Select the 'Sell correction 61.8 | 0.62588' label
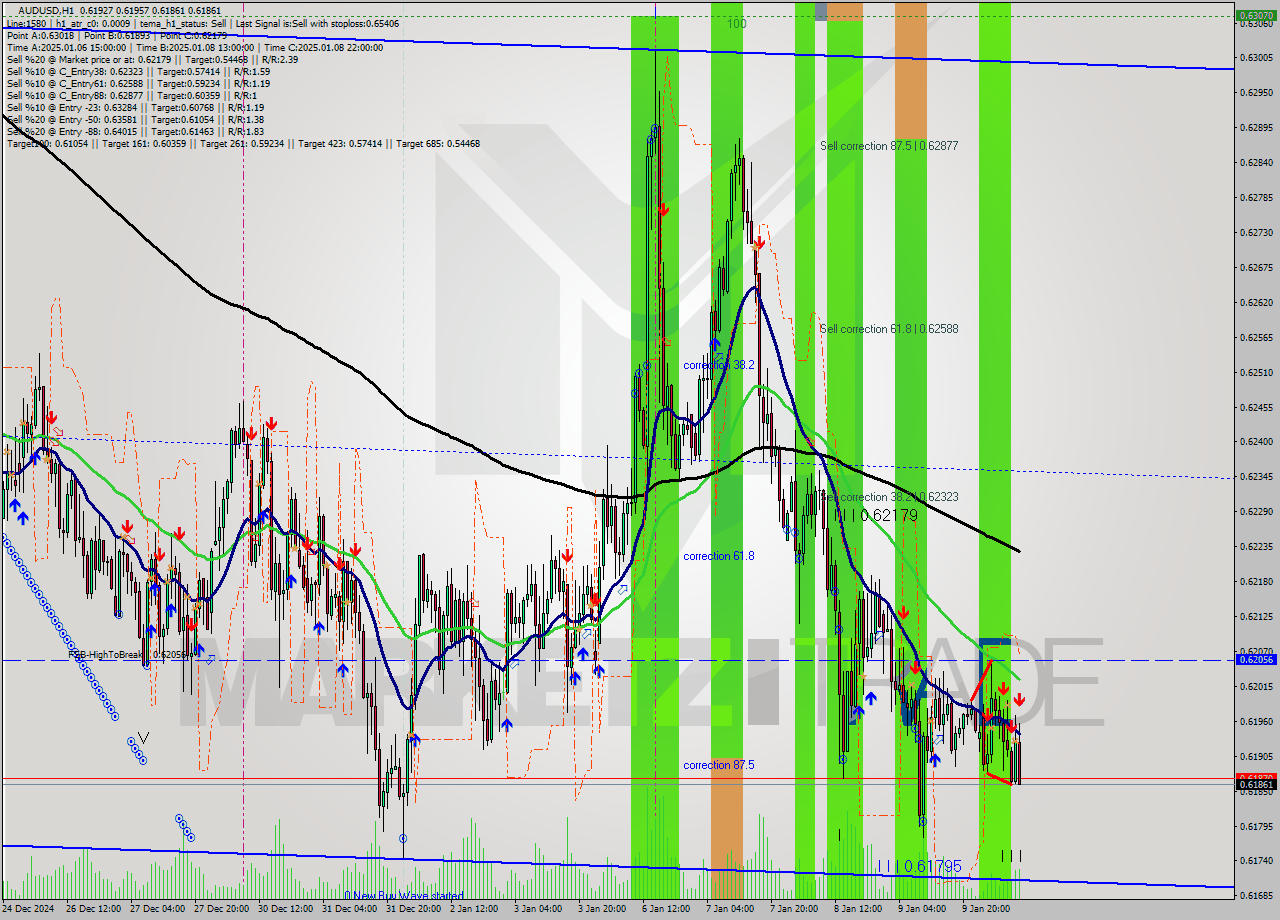Screen dimensions: 1280x920 point(889,329)
